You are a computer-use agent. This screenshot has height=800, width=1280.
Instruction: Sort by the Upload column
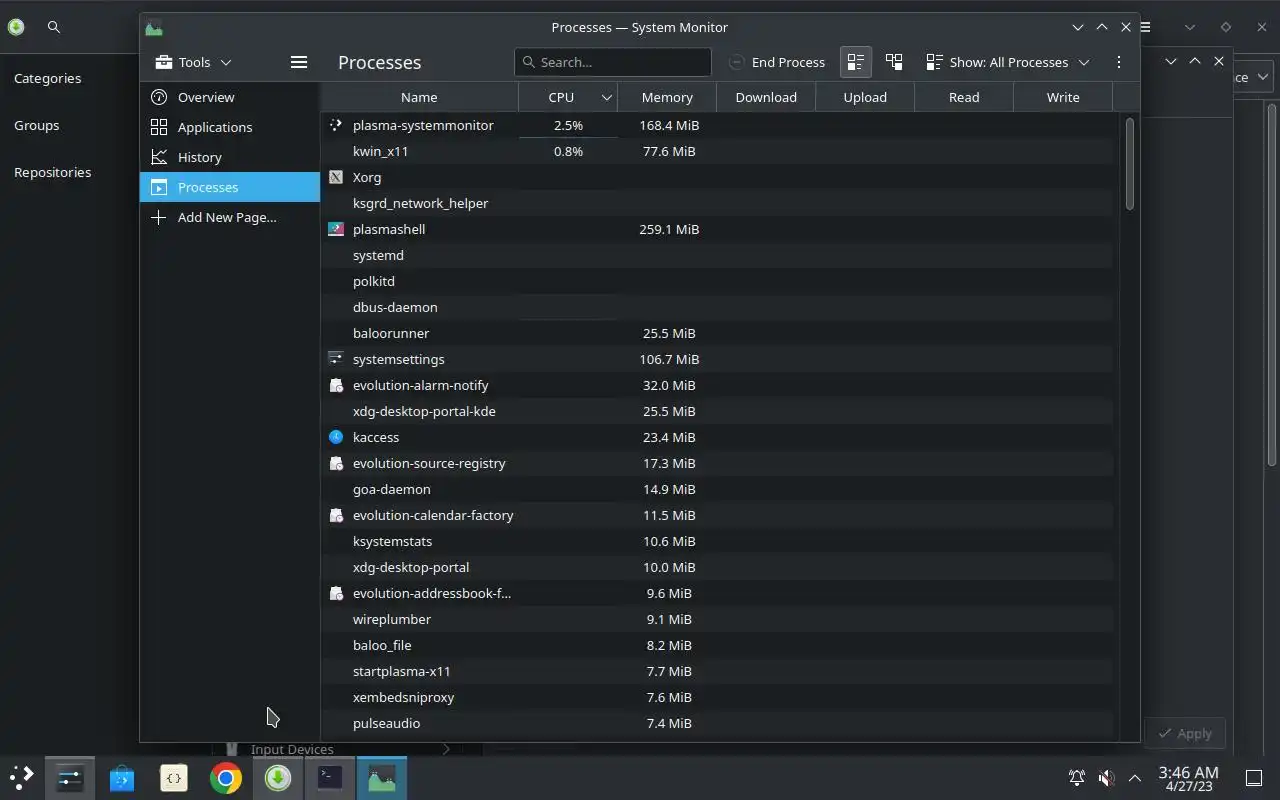(865, 97)
